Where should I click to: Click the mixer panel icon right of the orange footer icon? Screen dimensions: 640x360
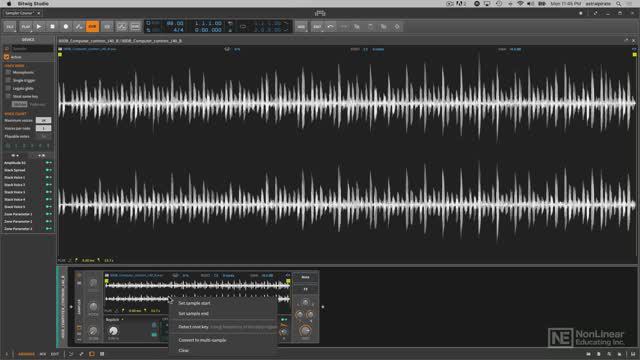(x=102, y=354)
